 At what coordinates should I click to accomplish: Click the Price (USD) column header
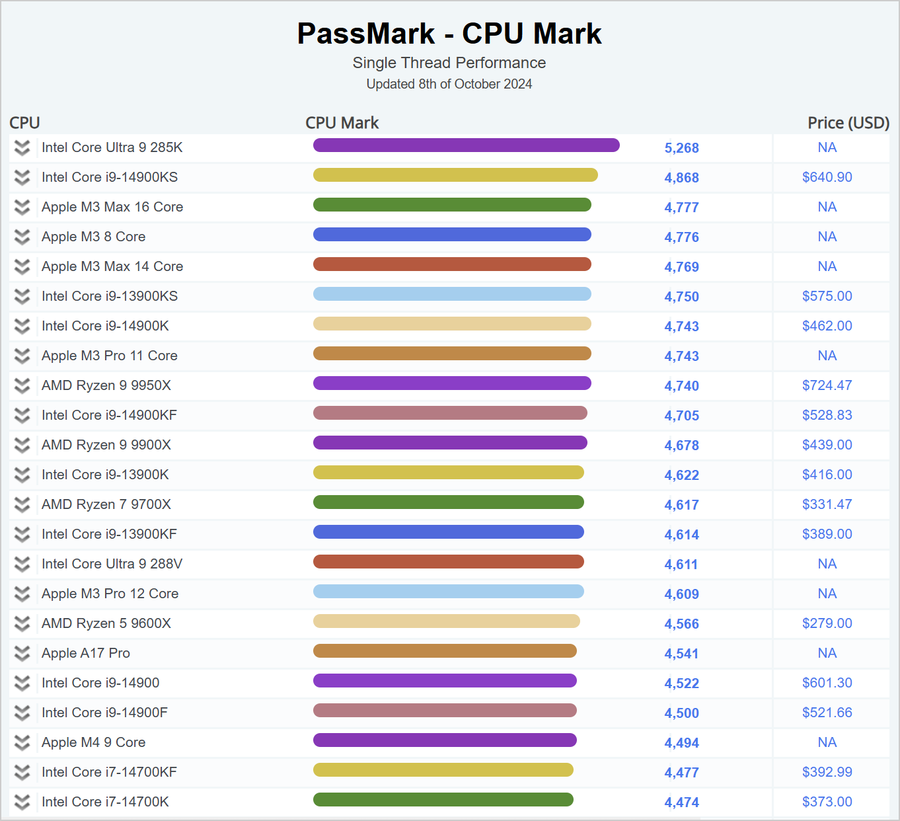pyautogui.click(x=848, y=123)
